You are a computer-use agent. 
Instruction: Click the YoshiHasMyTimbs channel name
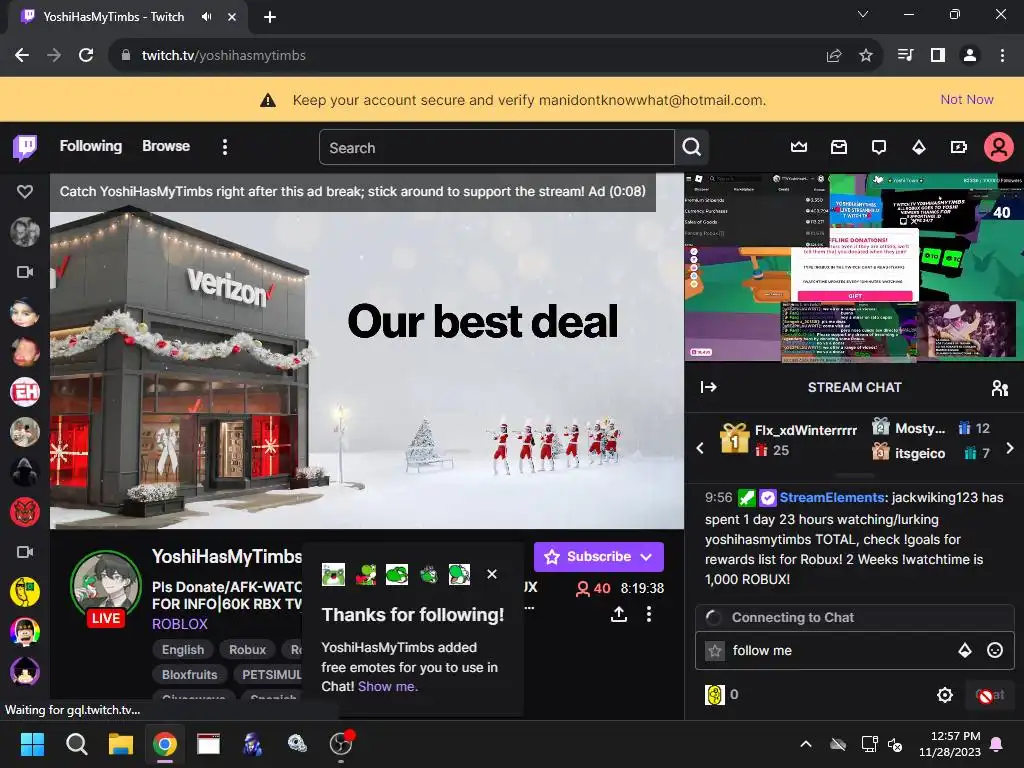pos(227,556)
